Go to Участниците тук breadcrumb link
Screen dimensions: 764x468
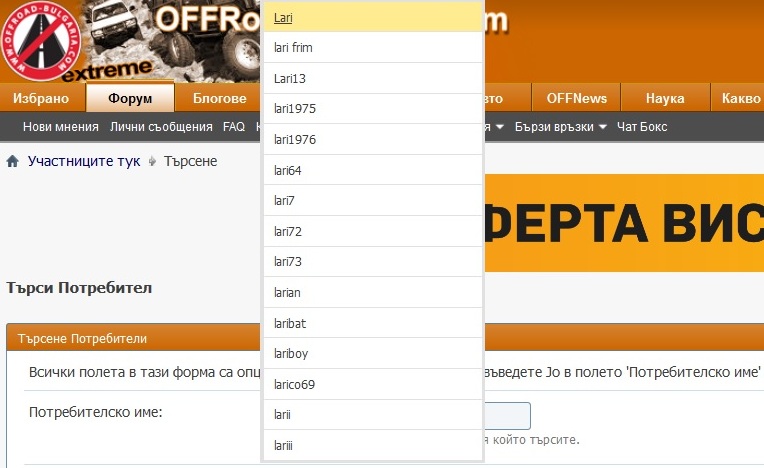84,161
